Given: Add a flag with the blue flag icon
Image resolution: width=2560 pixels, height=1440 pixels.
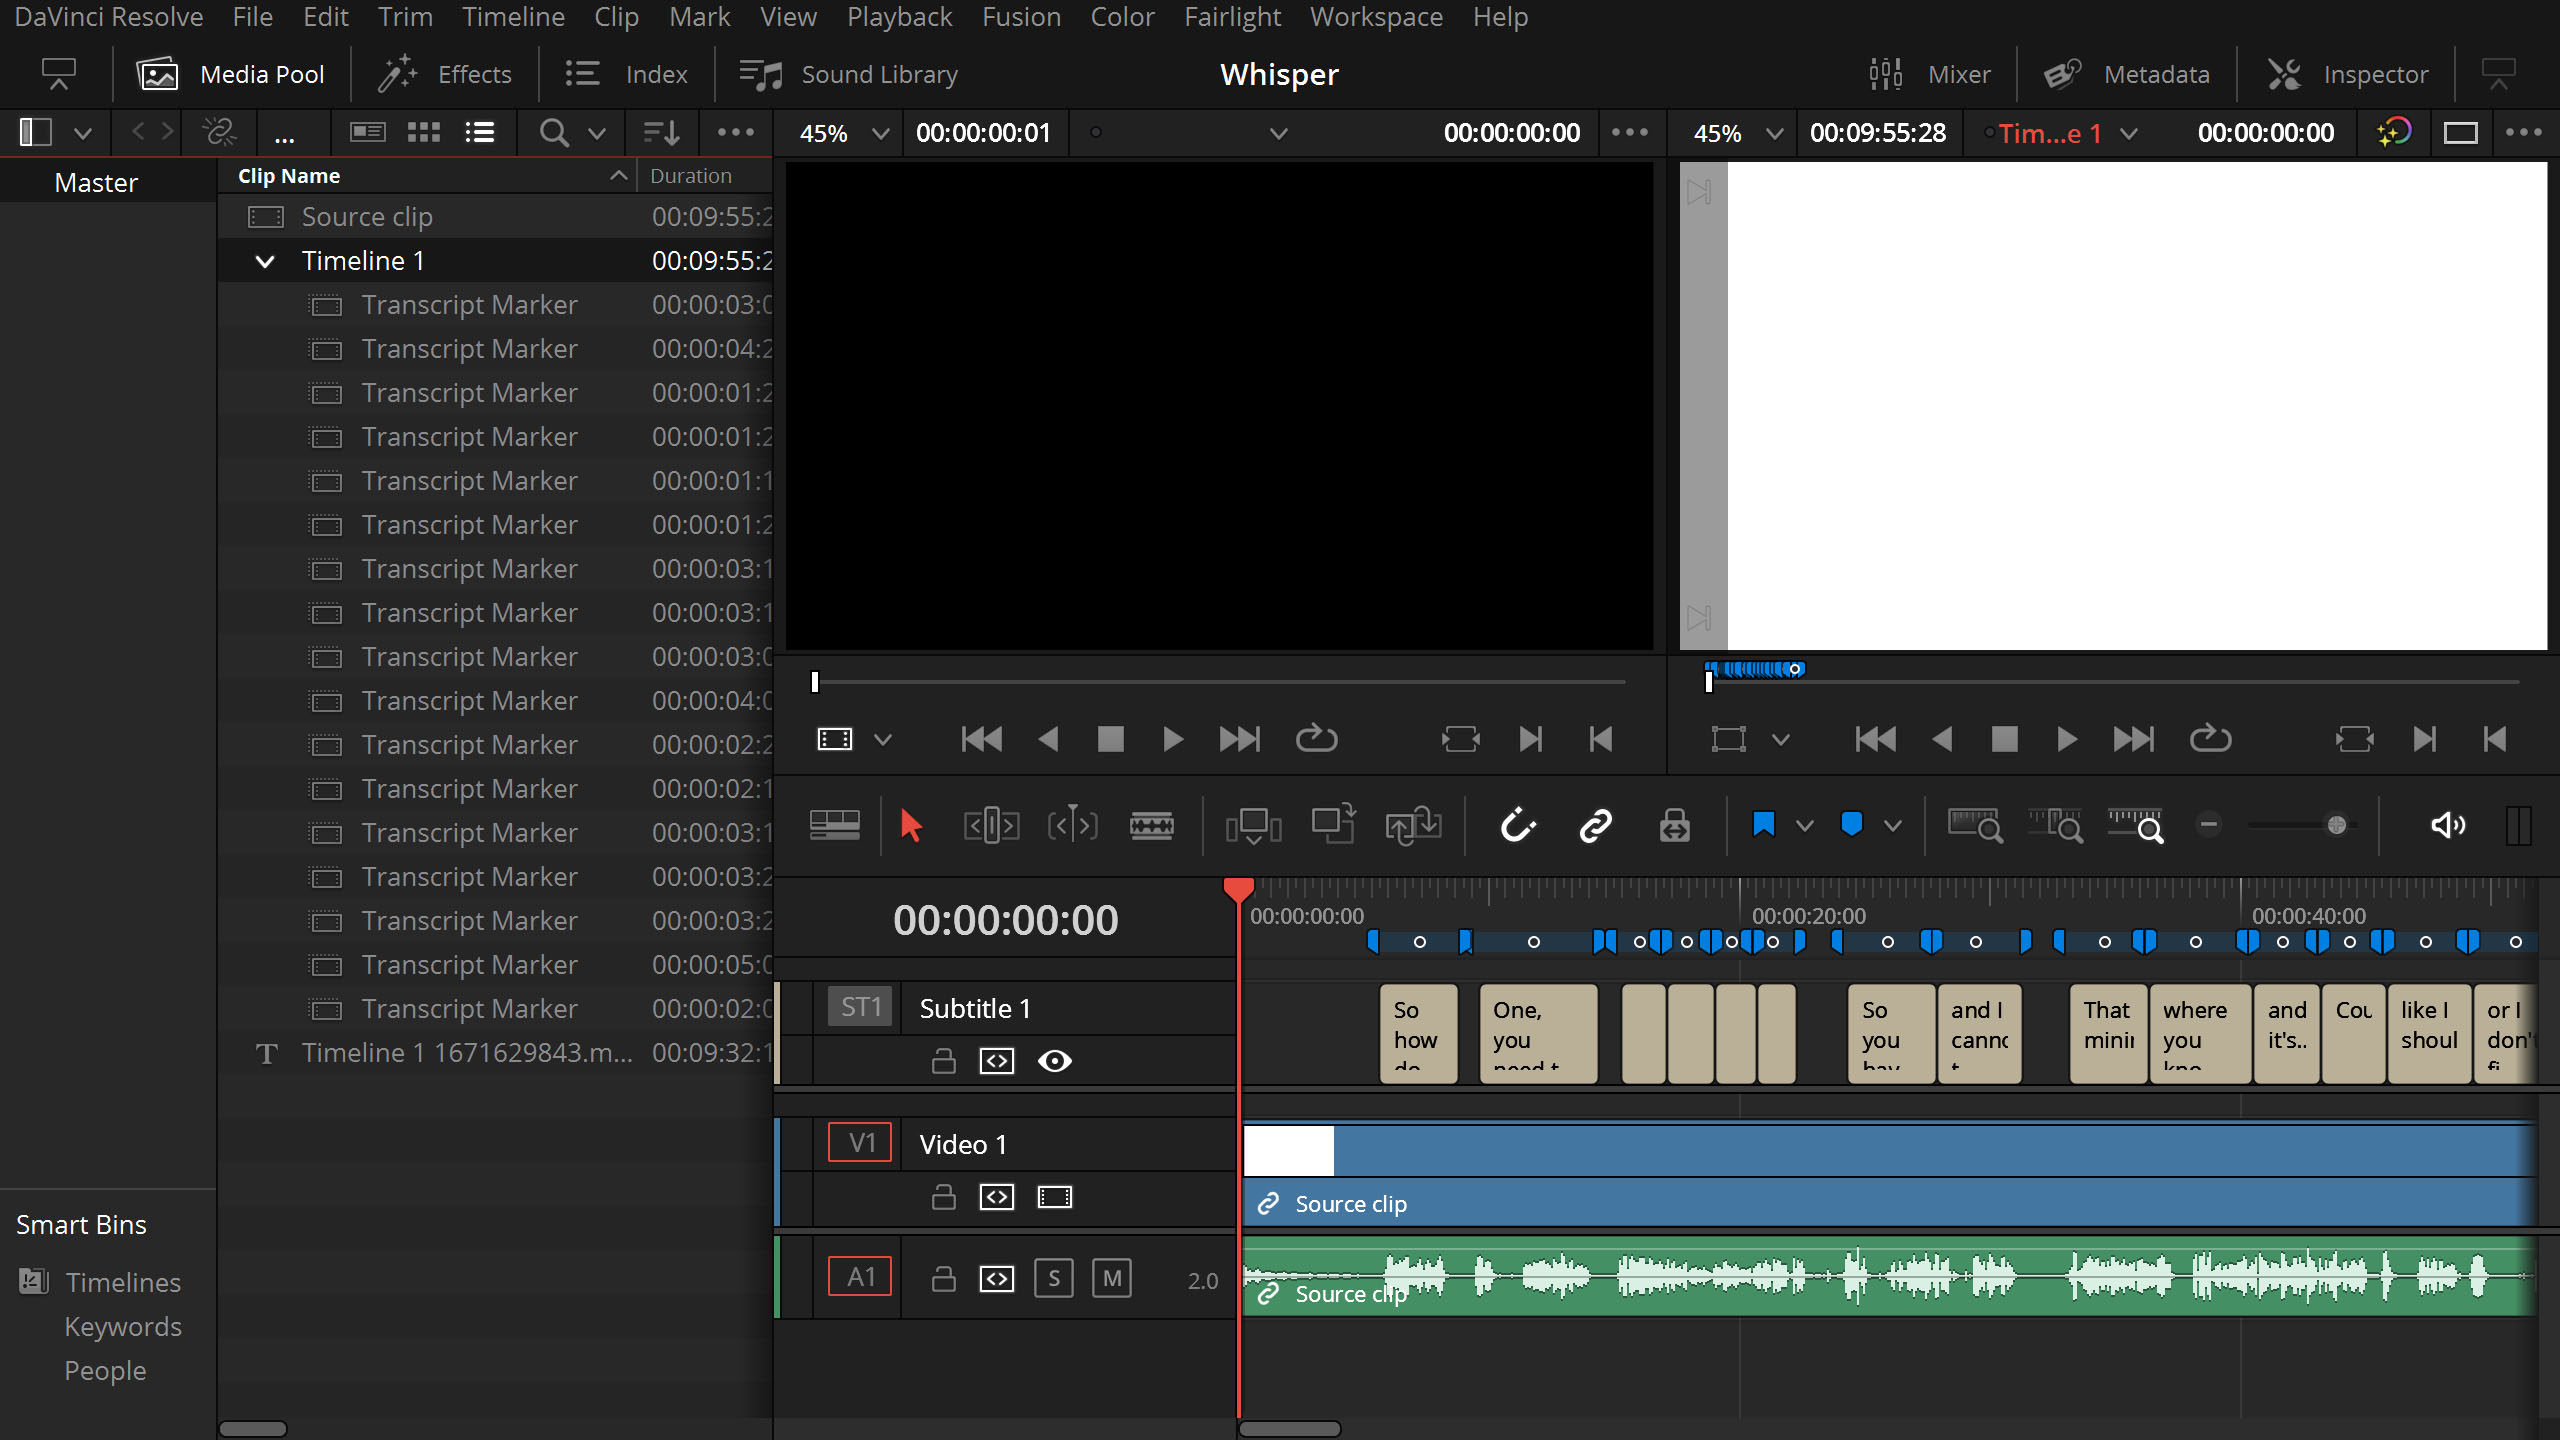Looking at the screenshot, I should [1764, 825].
